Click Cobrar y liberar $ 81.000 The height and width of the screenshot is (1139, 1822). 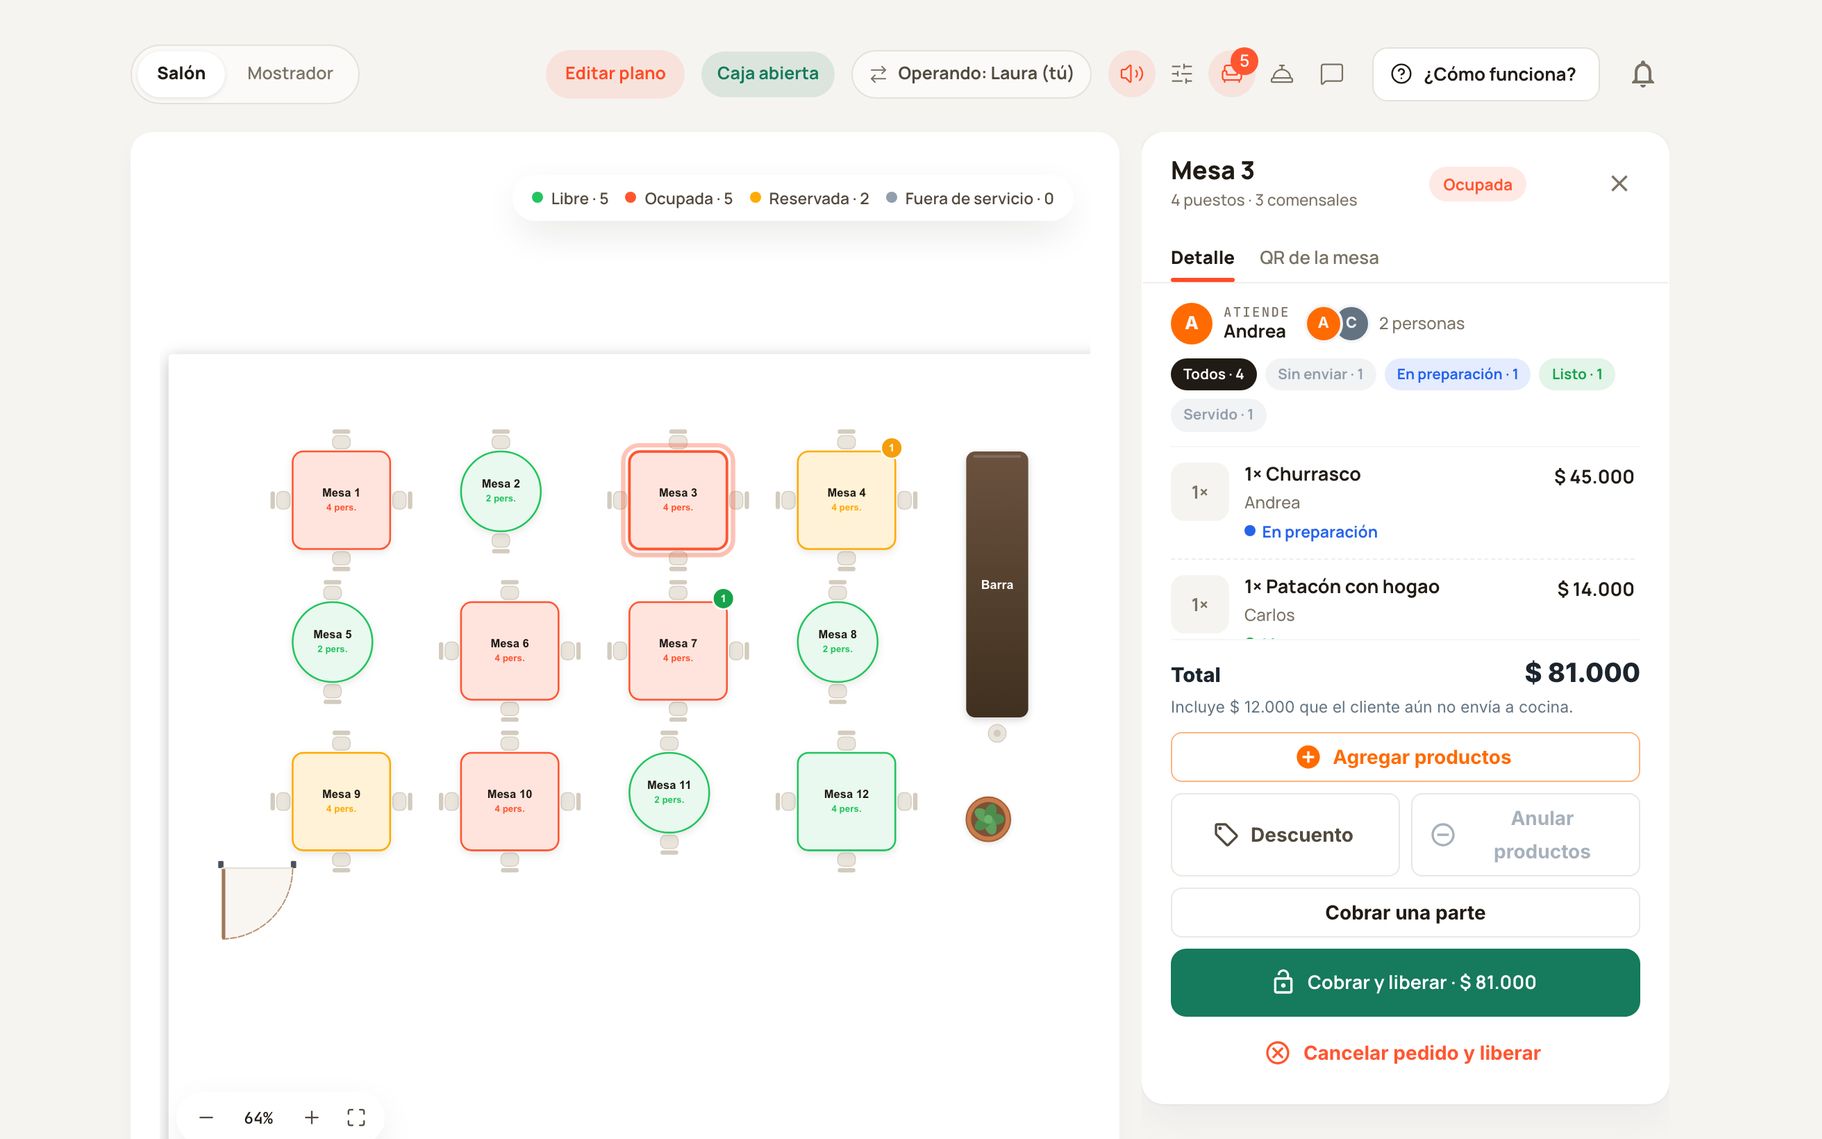pos(1405,983)
